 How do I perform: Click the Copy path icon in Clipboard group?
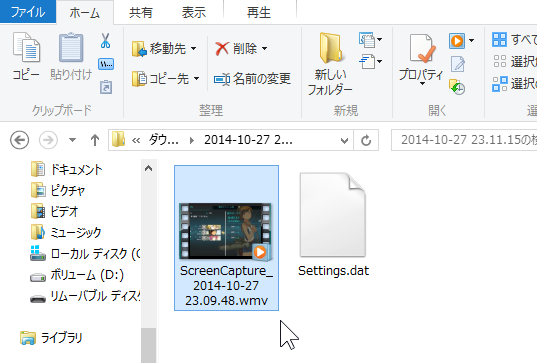coord(106,64)
